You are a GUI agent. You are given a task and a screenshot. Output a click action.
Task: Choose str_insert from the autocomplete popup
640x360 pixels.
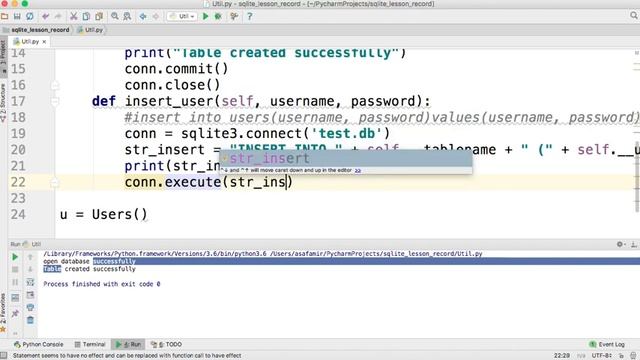pos(346,158)
